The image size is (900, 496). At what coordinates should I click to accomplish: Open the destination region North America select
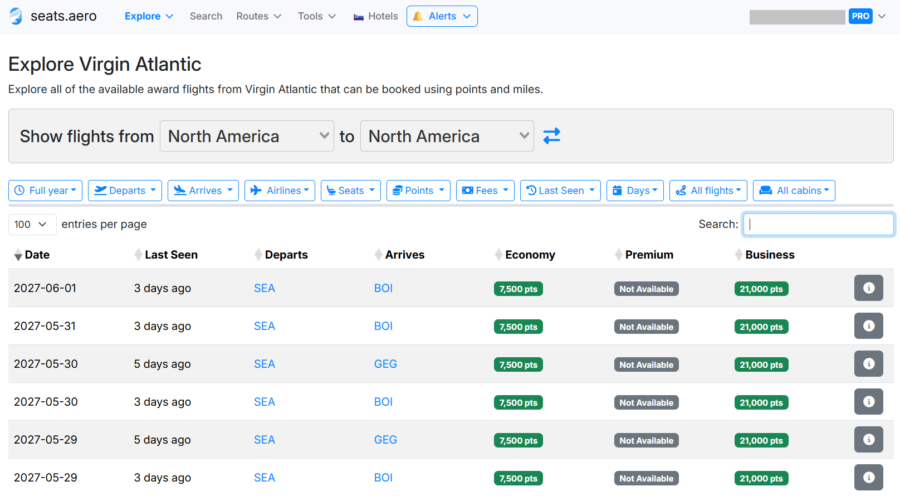tap(447, 136)
